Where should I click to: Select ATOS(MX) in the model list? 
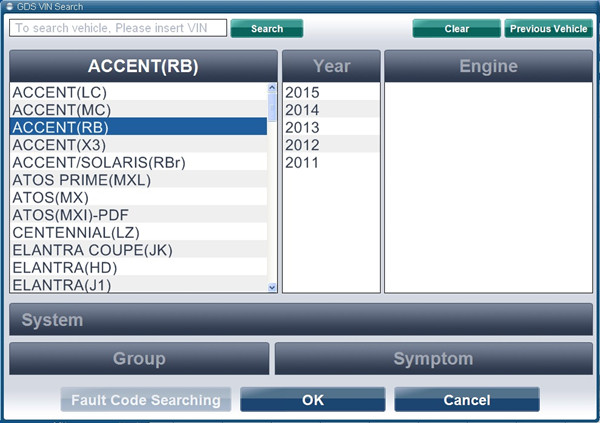pos(139,197)
